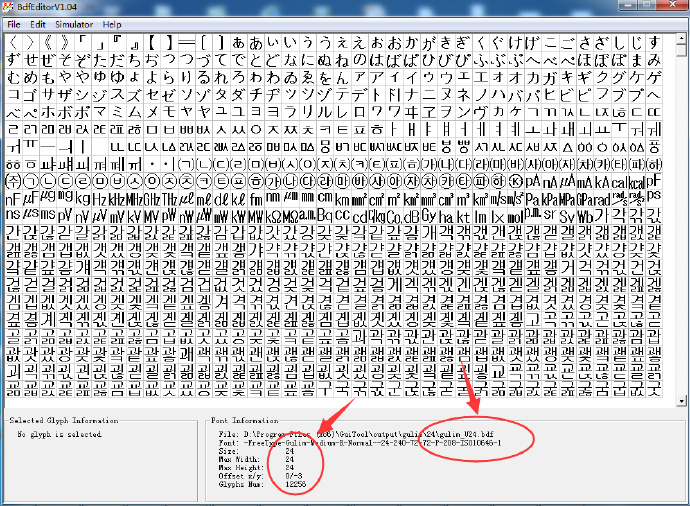The image size is (690, 506).
Task: Select the hiragana ん glyph
Action: click(x=341, y=77)
